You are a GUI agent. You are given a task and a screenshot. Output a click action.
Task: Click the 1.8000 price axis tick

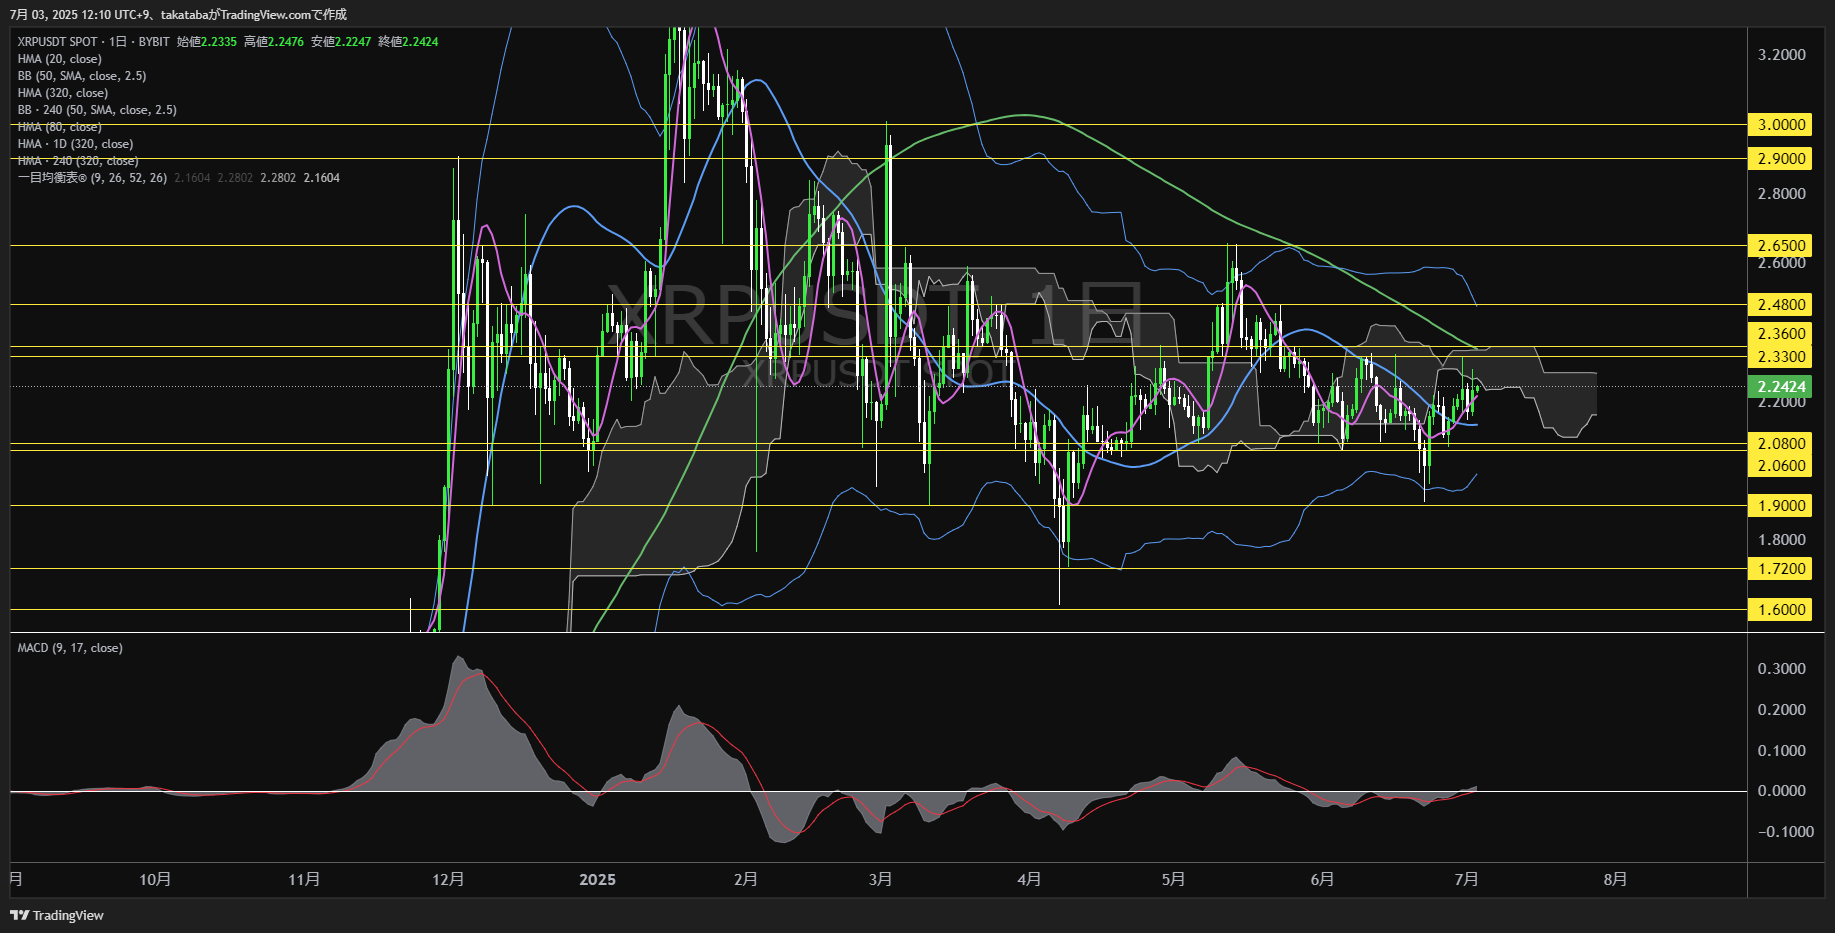coord(1782,540)
